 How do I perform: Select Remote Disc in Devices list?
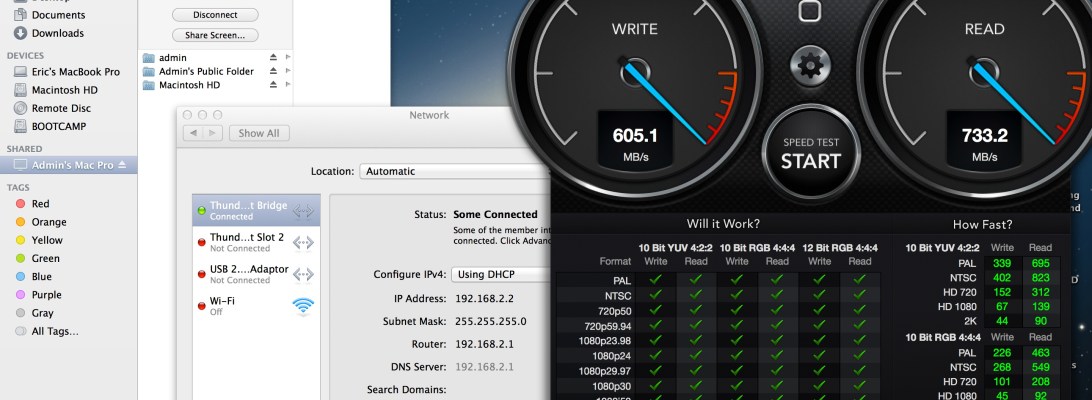click(61, 108)
